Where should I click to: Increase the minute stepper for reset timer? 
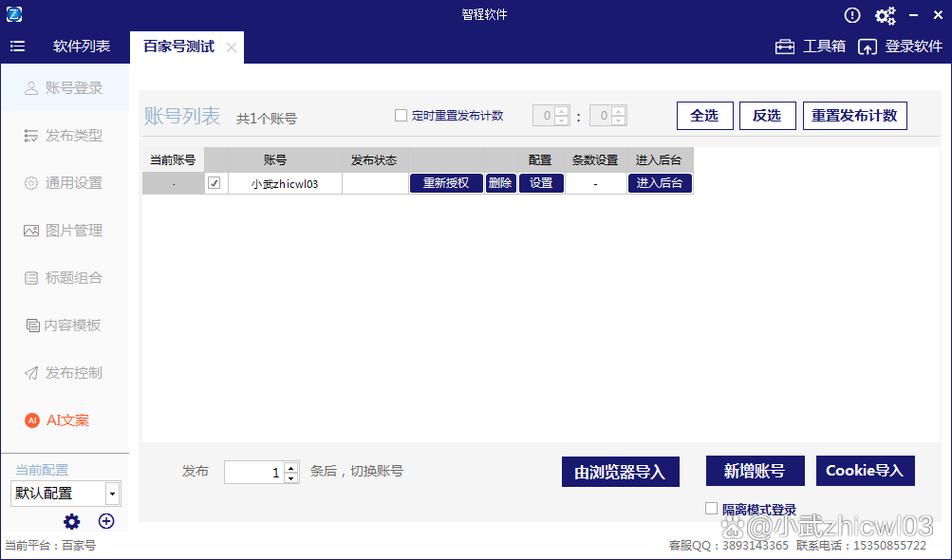619,111
